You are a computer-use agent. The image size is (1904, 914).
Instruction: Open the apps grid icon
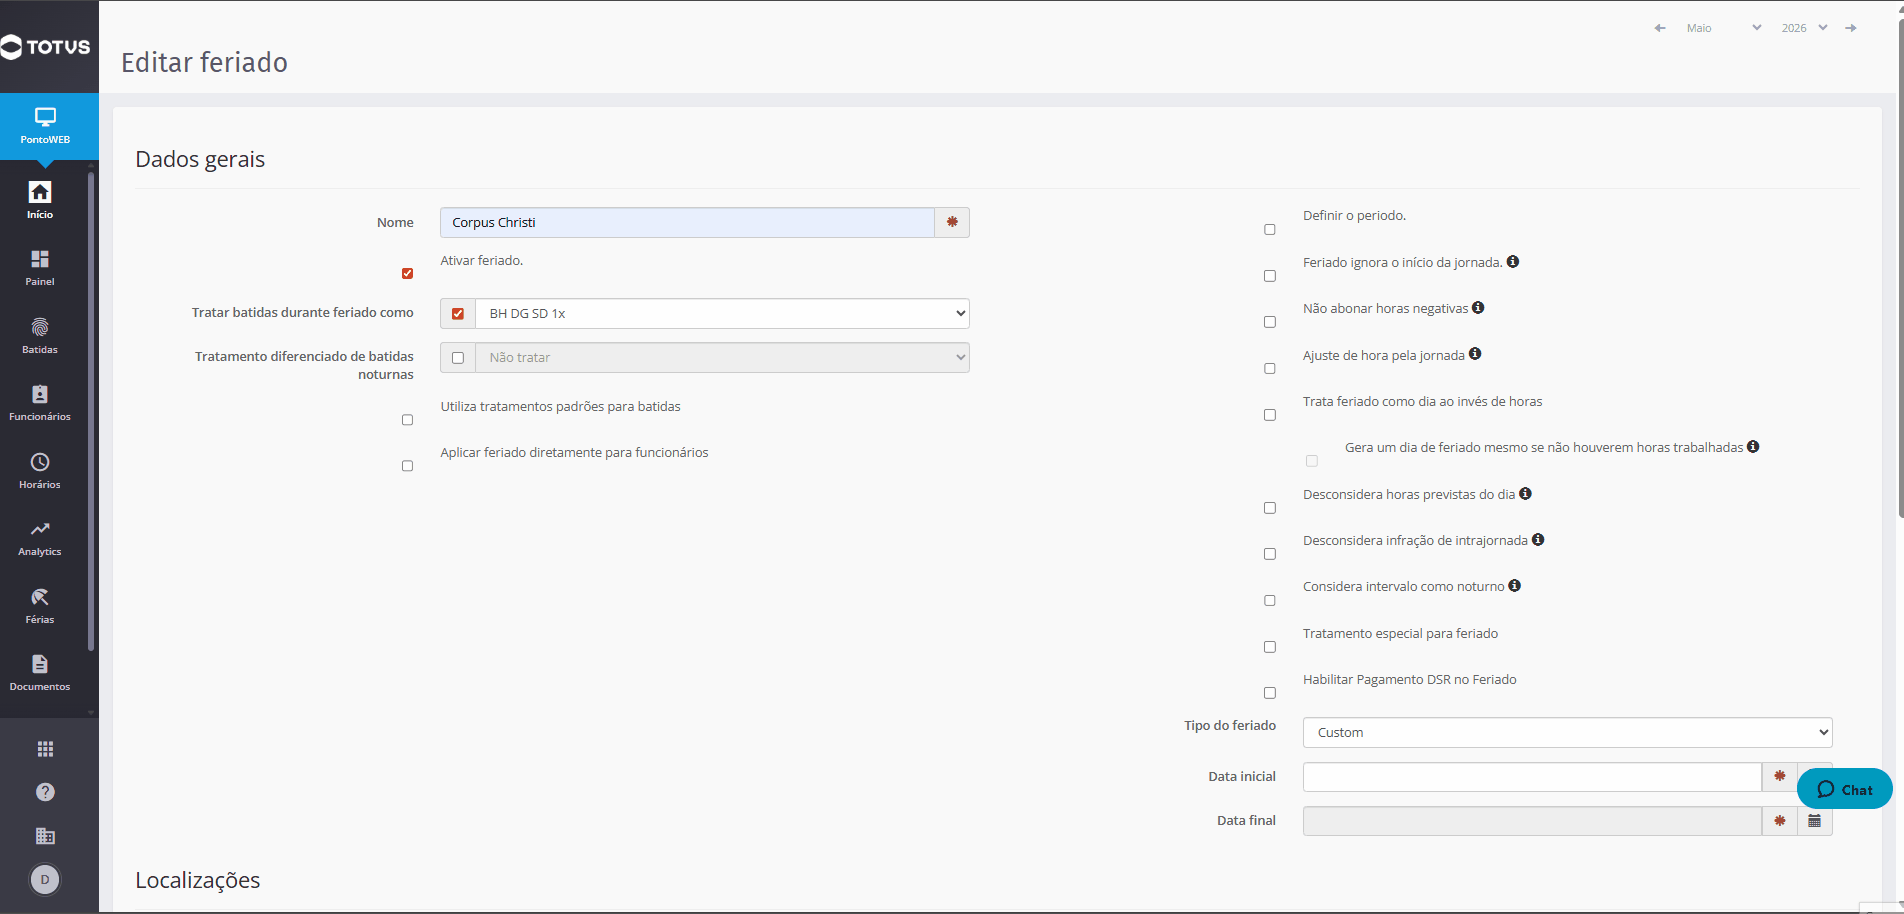pyautogui.click(x=45, y=749)
